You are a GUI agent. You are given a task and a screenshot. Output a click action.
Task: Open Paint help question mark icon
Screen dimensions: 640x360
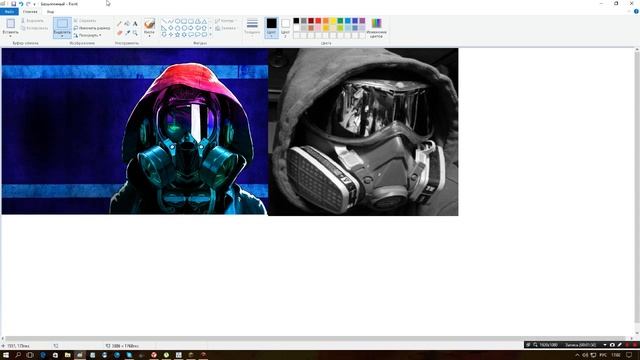click(636, 11)
